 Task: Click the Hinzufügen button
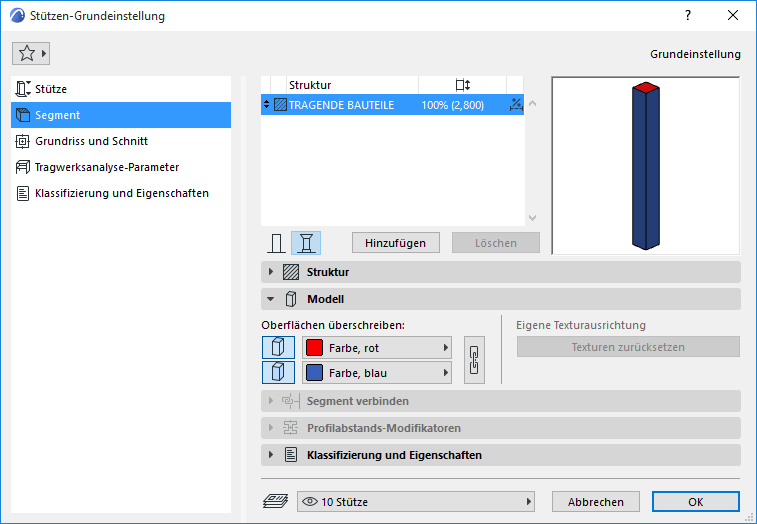[396, 243]
